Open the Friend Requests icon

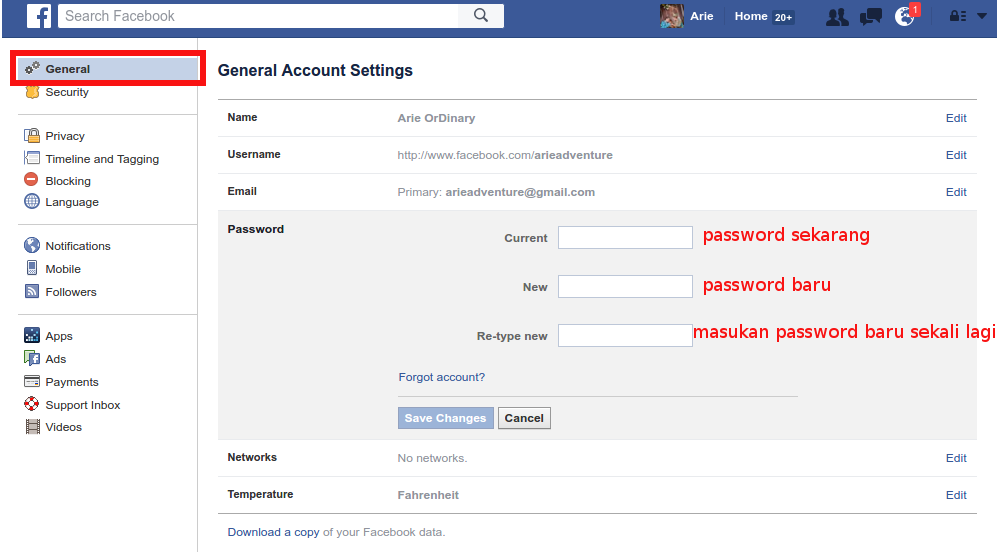[838, 17]
